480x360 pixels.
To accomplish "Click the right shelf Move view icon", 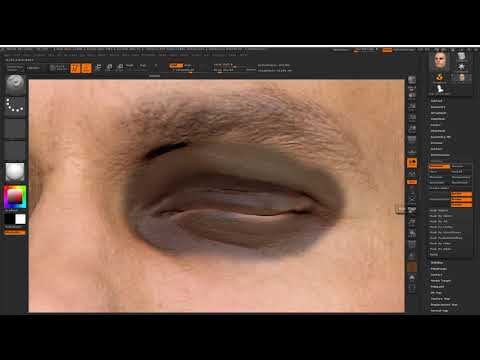I will (x=412, y=210).
